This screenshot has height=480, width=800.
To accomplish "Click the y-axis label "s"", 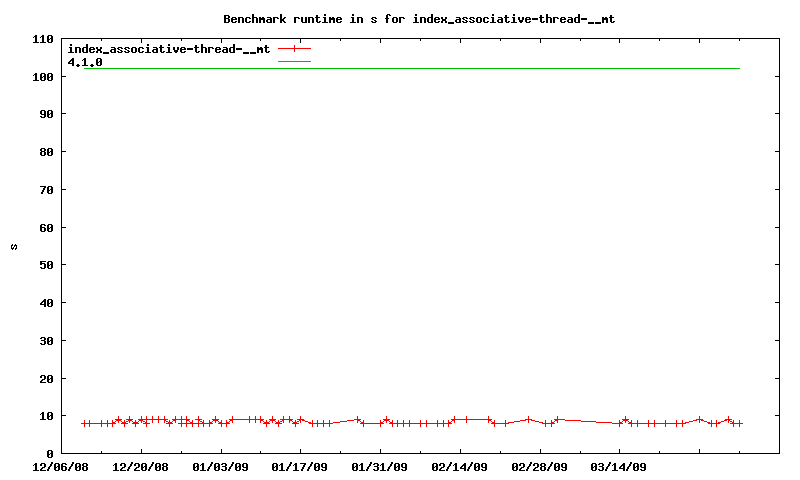I will (x=14, y=247).
